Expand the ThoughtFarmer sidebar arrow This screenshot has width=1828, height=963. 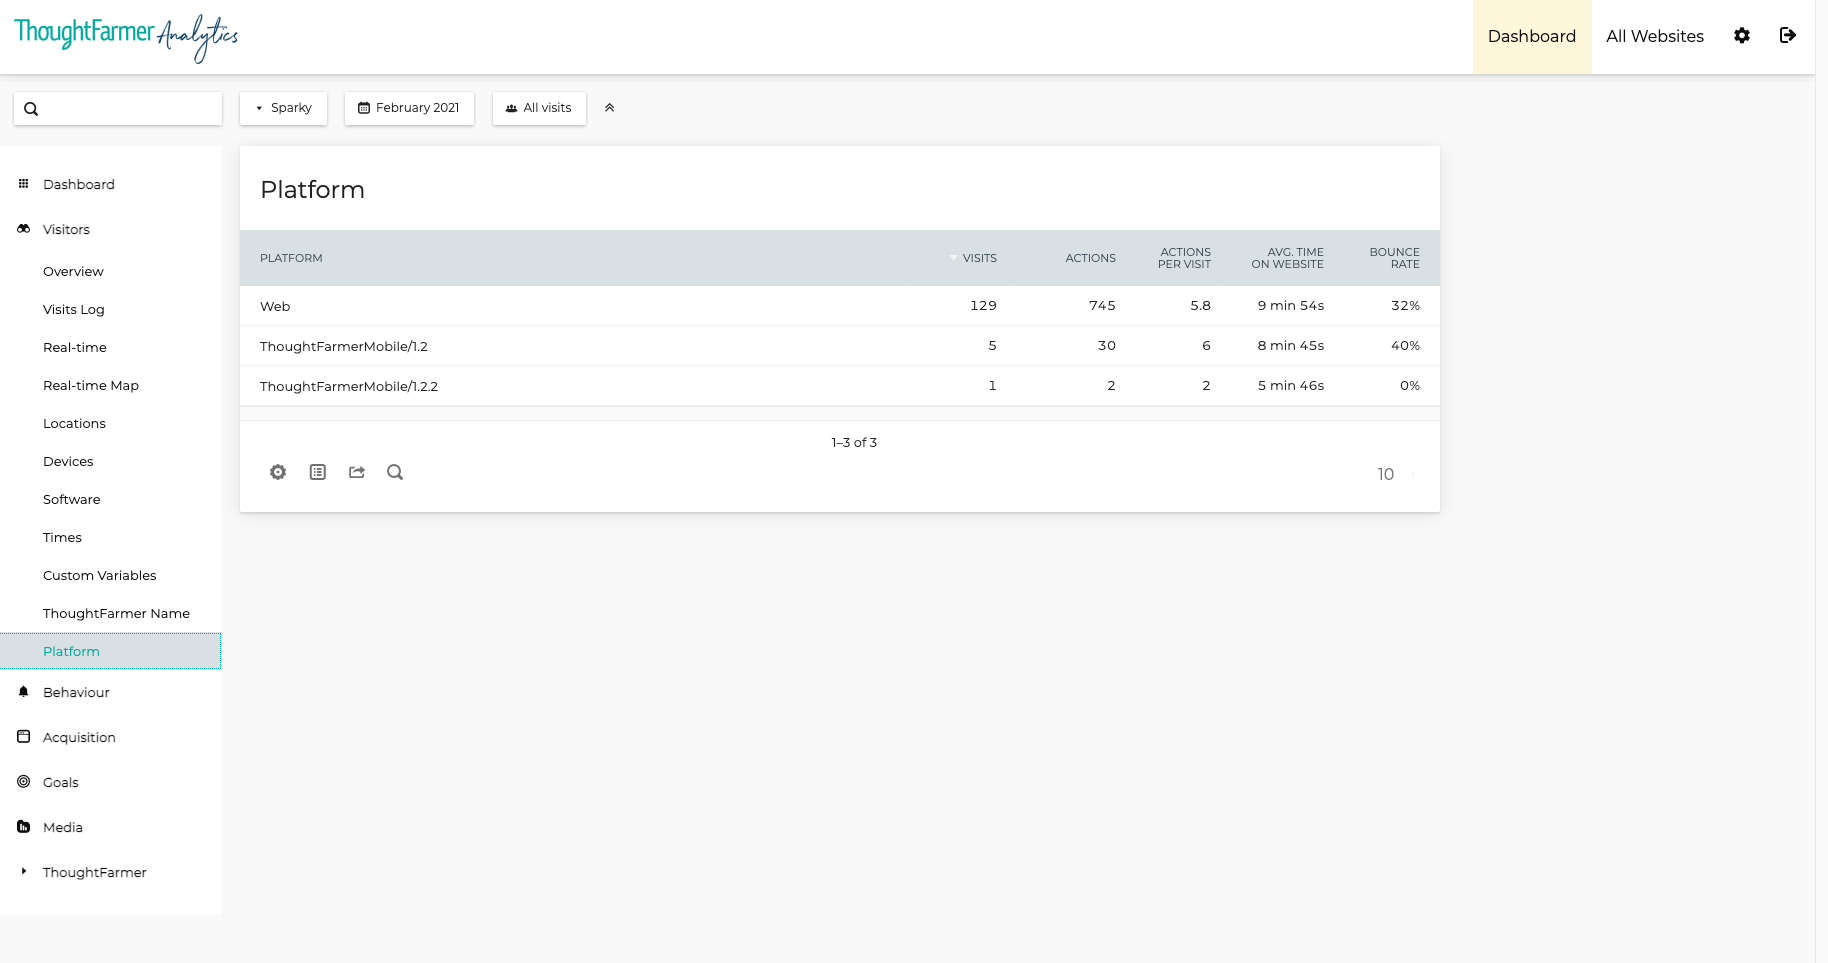[x=24, y=872]
